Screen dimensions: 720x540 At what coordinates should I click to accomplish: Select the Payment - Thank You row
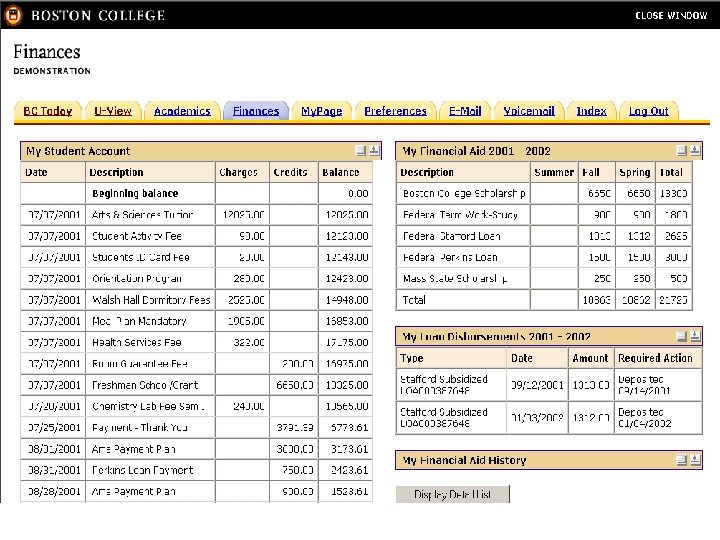[x=196, y=428]
